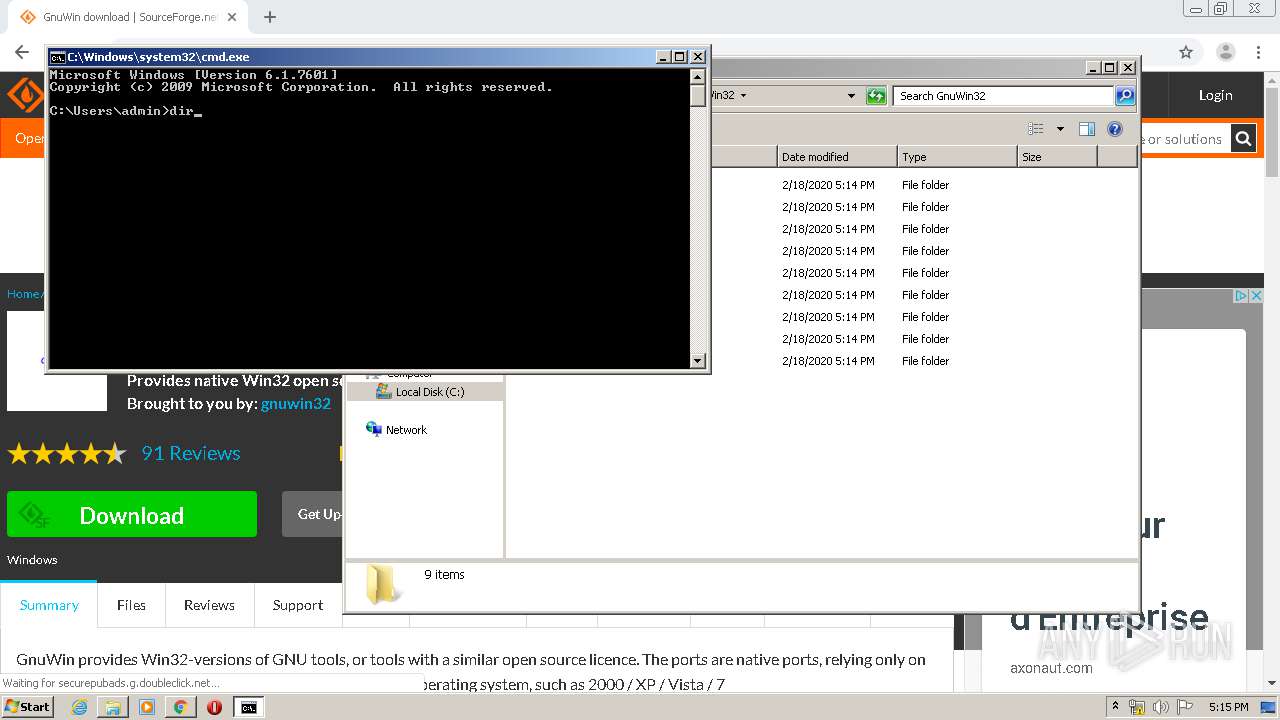
Task: Open a new Chrome tab
Action: (269, 17)
